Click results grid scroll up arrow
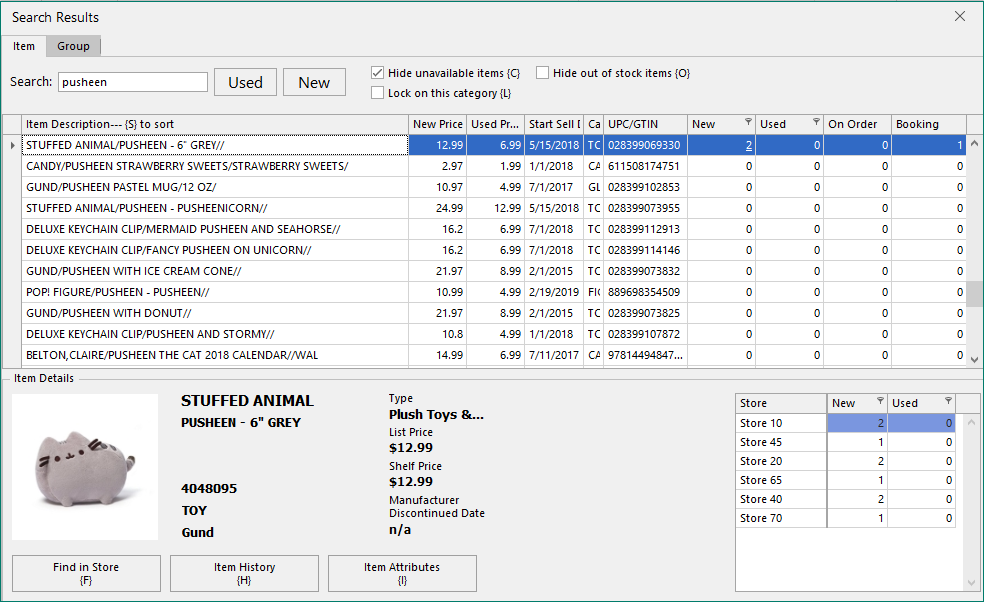The width and height of the screenshot is (984, 602). tap(975, 144)
